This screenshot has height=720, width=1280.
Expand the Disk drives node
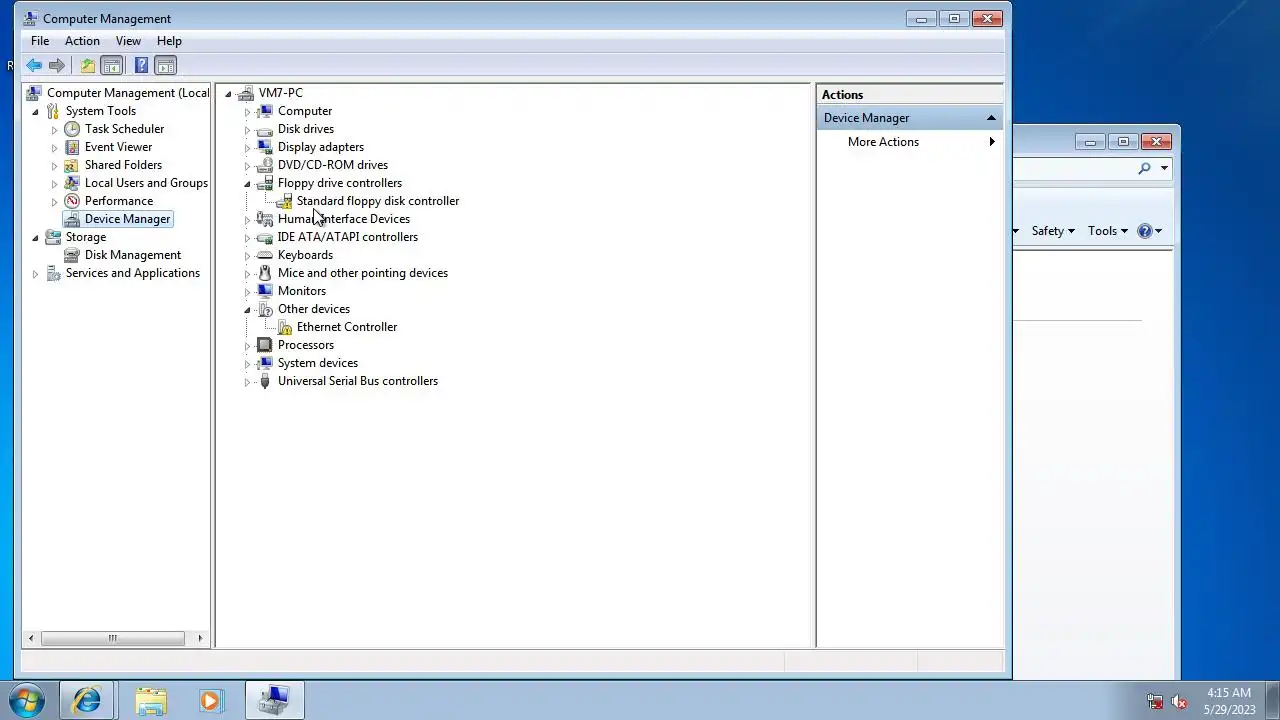[x=247, y=130]
